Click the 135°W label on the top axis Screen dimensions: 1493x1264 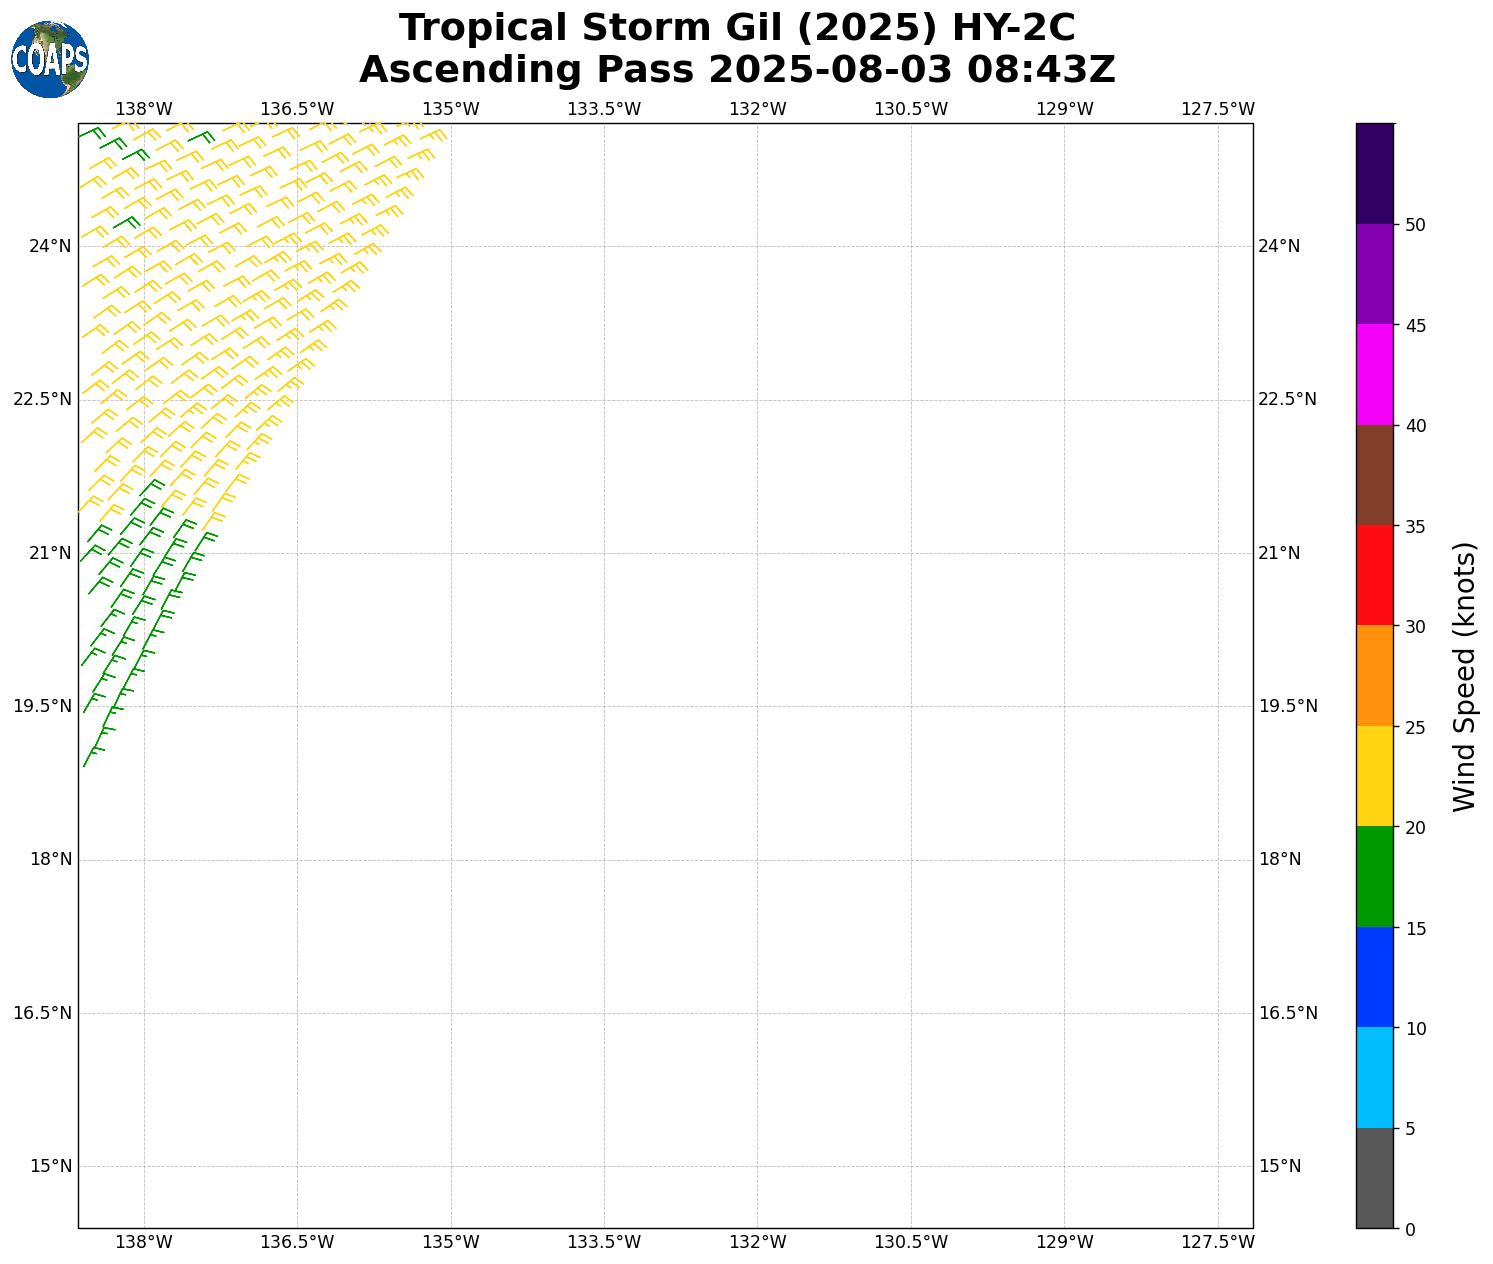[x=450, y=109]
